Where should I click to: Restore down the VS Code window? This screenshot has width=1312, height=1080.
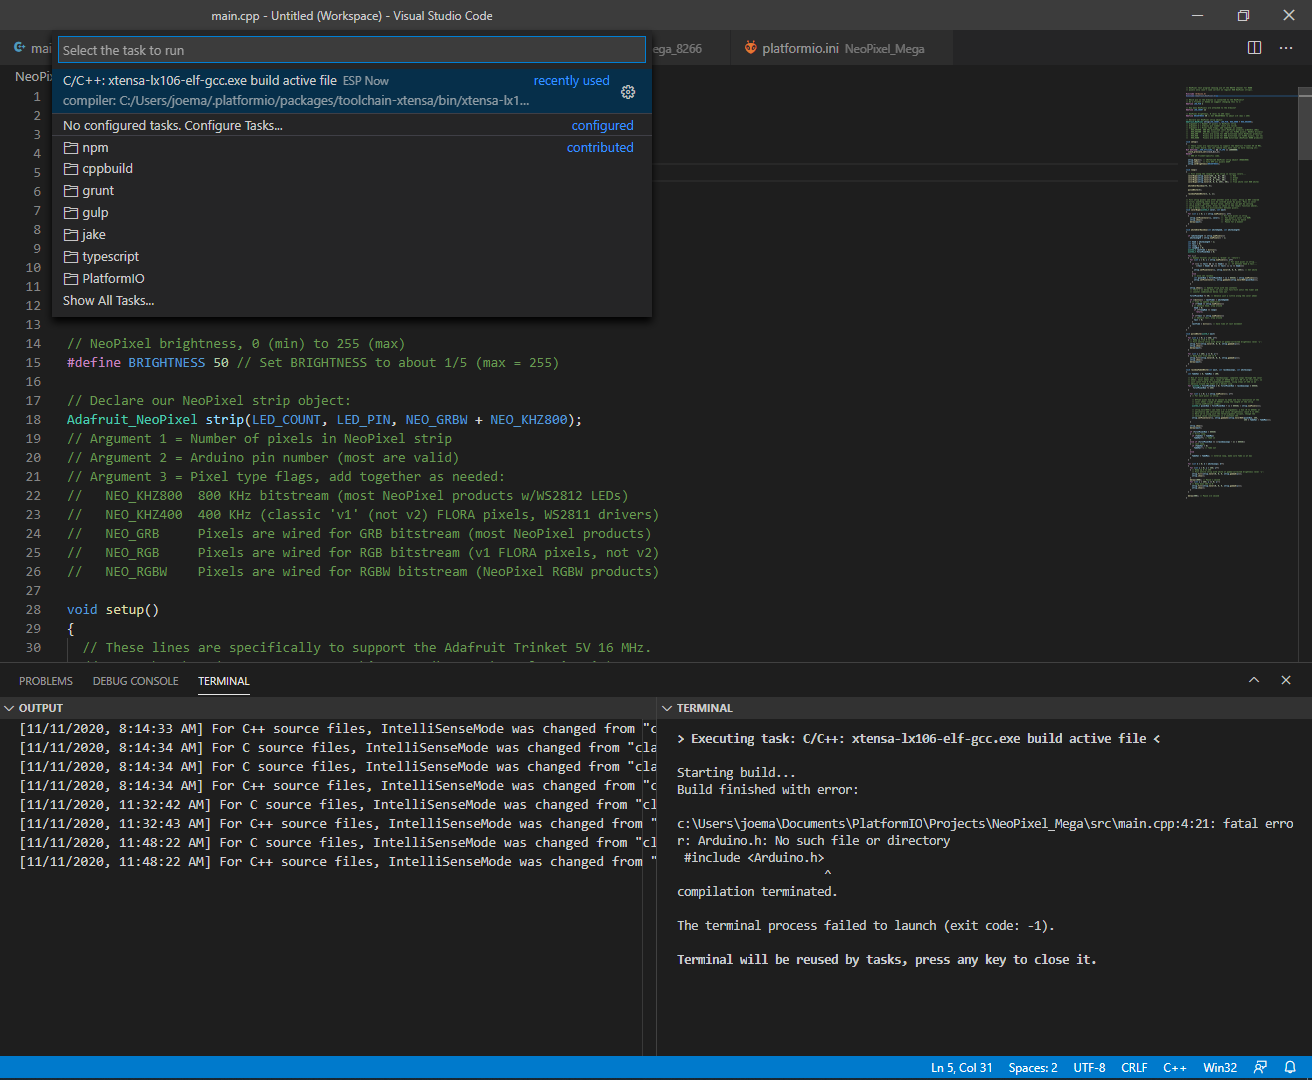(x=1243, y=16)
